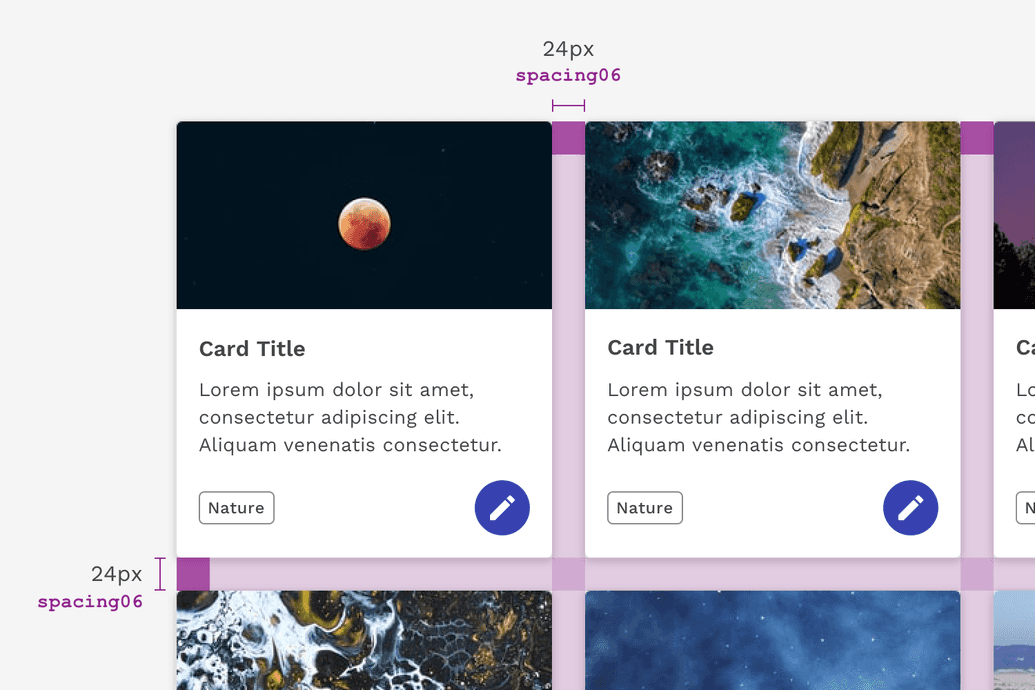
Task: Pick the dark purple square below the moon card
Action: pyautogui.click(x=193, y=574)
